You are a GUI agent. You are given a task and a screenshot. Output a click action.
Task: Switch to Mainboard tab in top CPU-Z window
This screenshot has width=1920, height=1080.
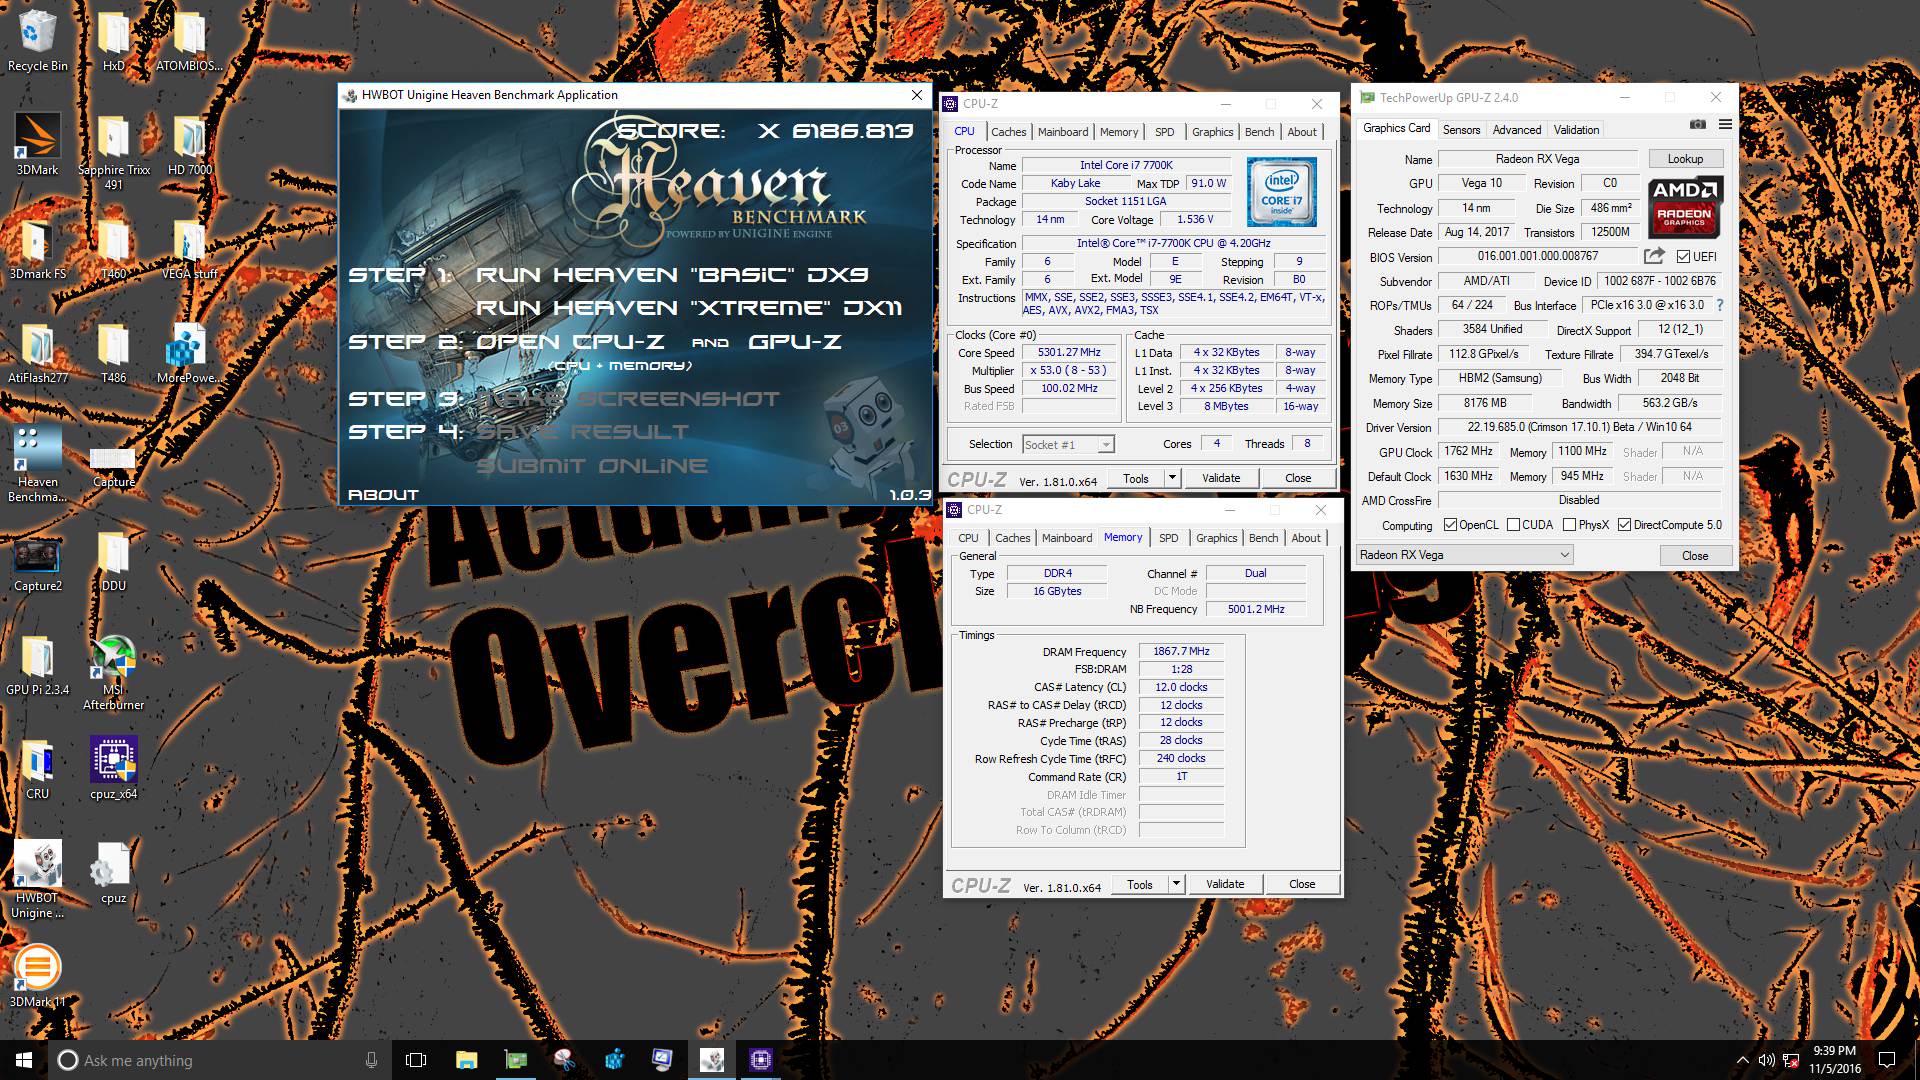coord(1062,132)
